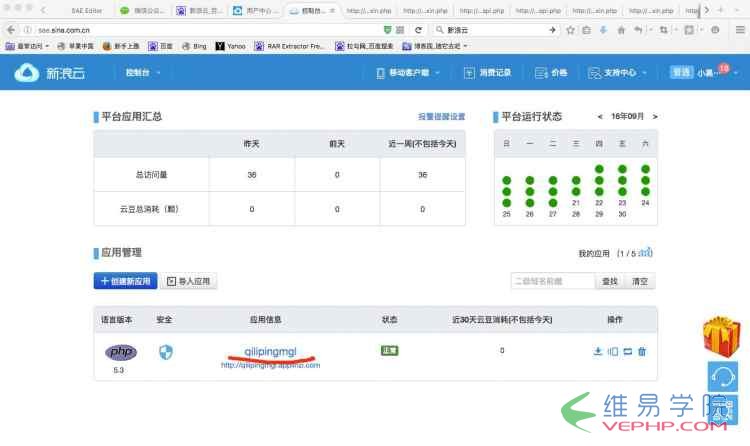750x446 pixels.
Task: Click the 导入应用 button
Action: tap(188, 281)
